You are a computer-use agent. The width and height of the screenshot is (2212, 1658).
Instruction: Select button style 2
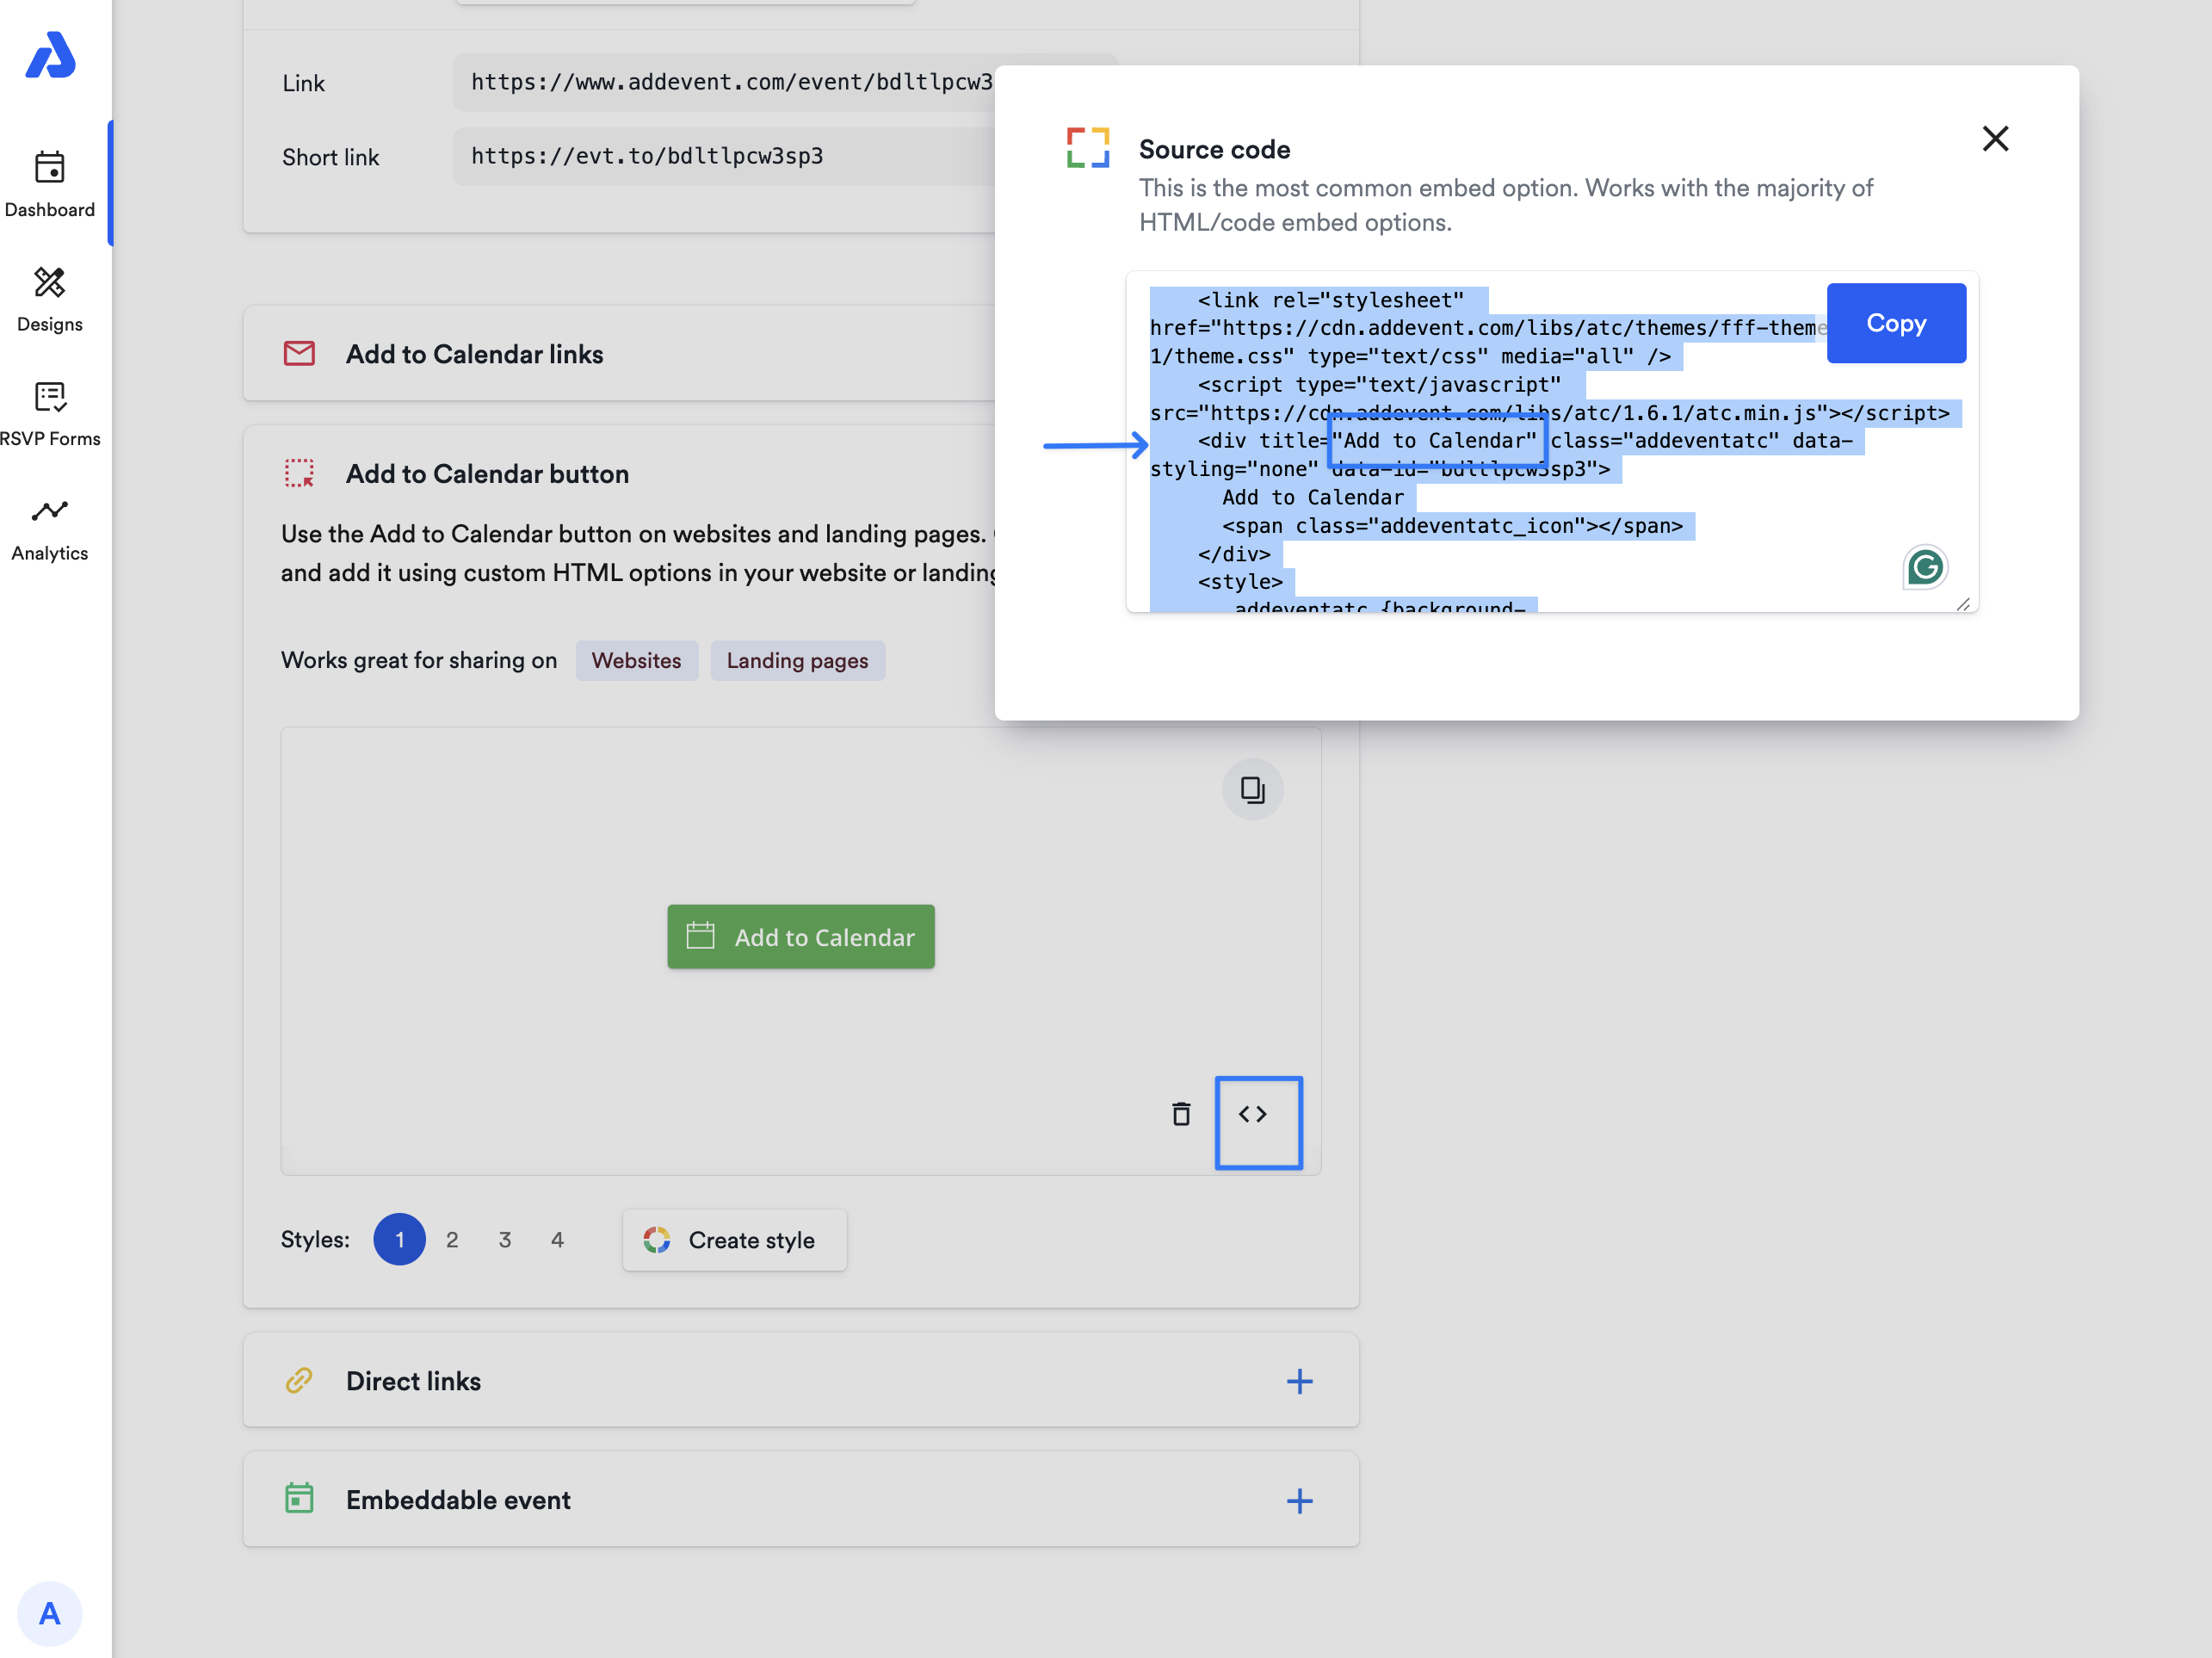(x=452, y=1239)
